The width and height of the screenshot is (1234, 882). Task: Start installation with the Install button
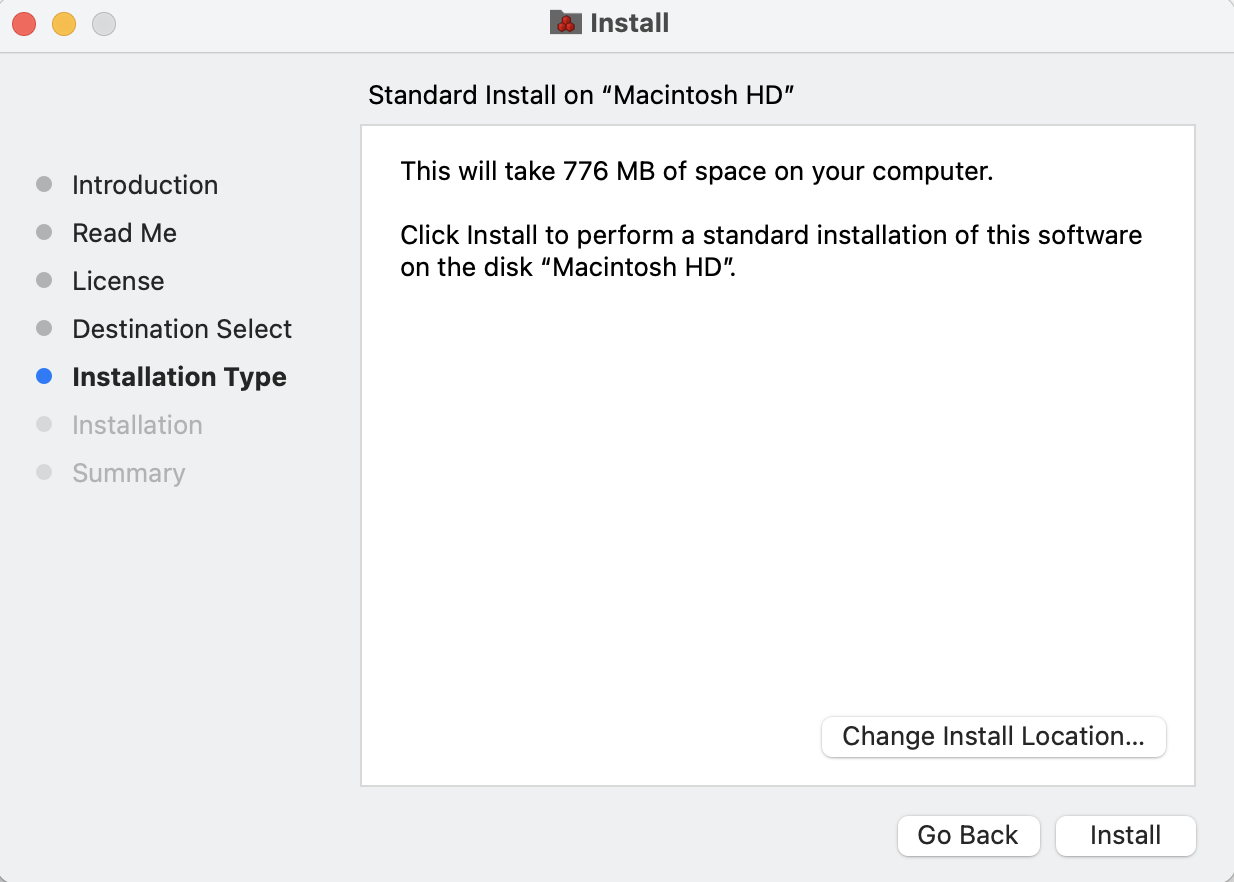coord(1125,836)
